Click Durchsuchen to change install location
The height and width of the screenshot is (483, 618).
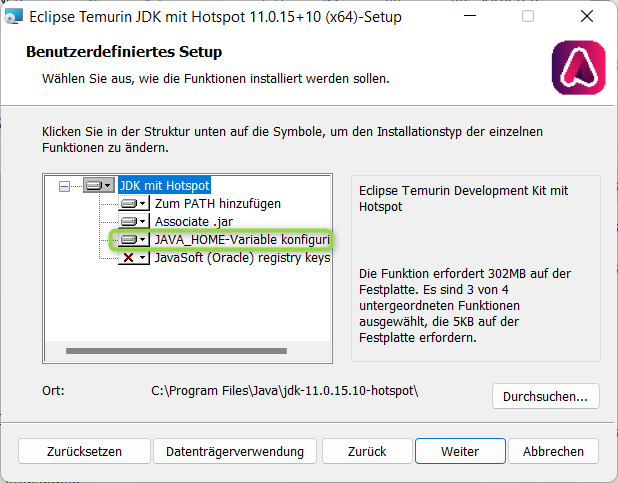coord(545,396)
